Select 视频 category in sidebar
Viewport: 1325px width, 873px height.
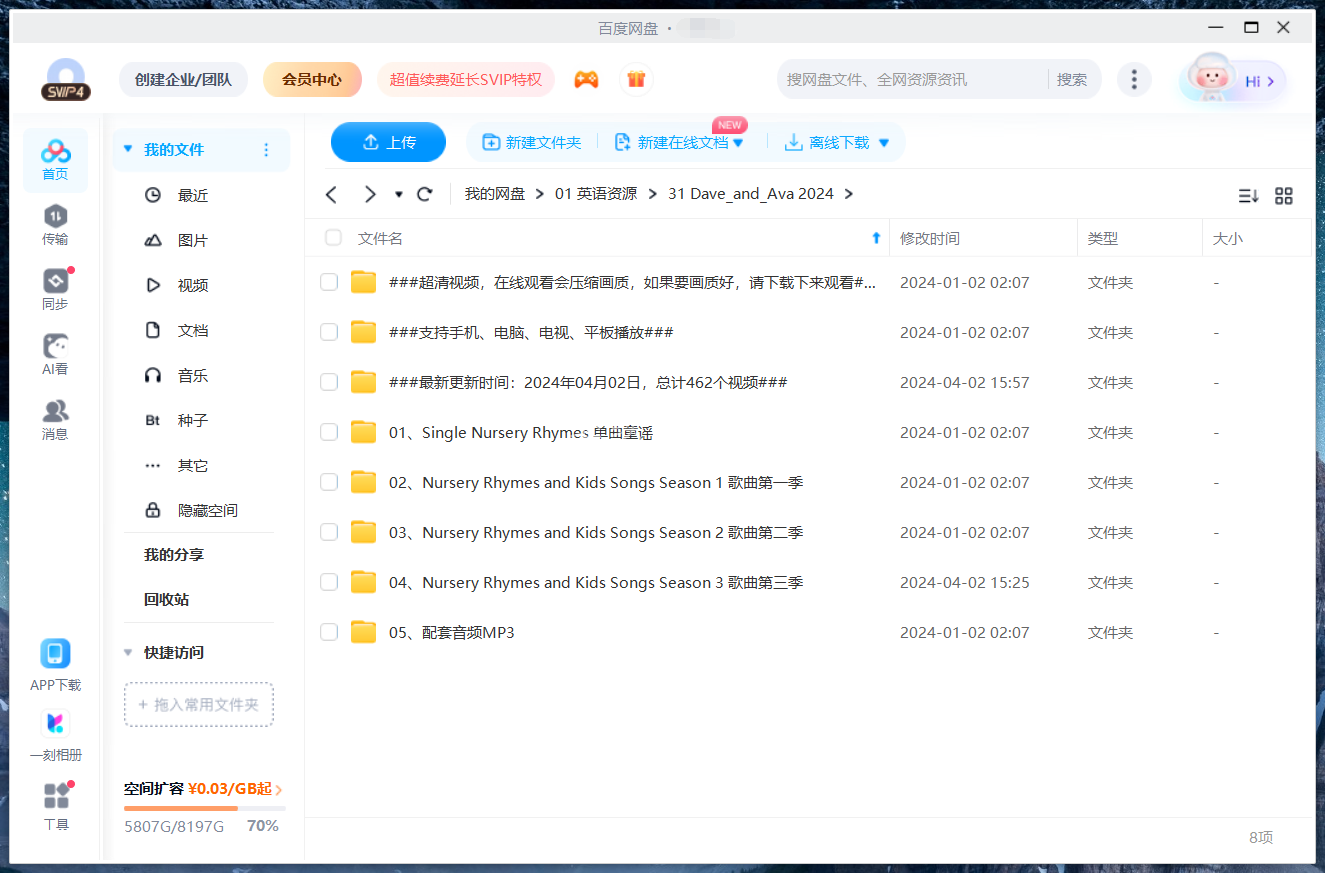pyautogui.click(x=193, y=285)
